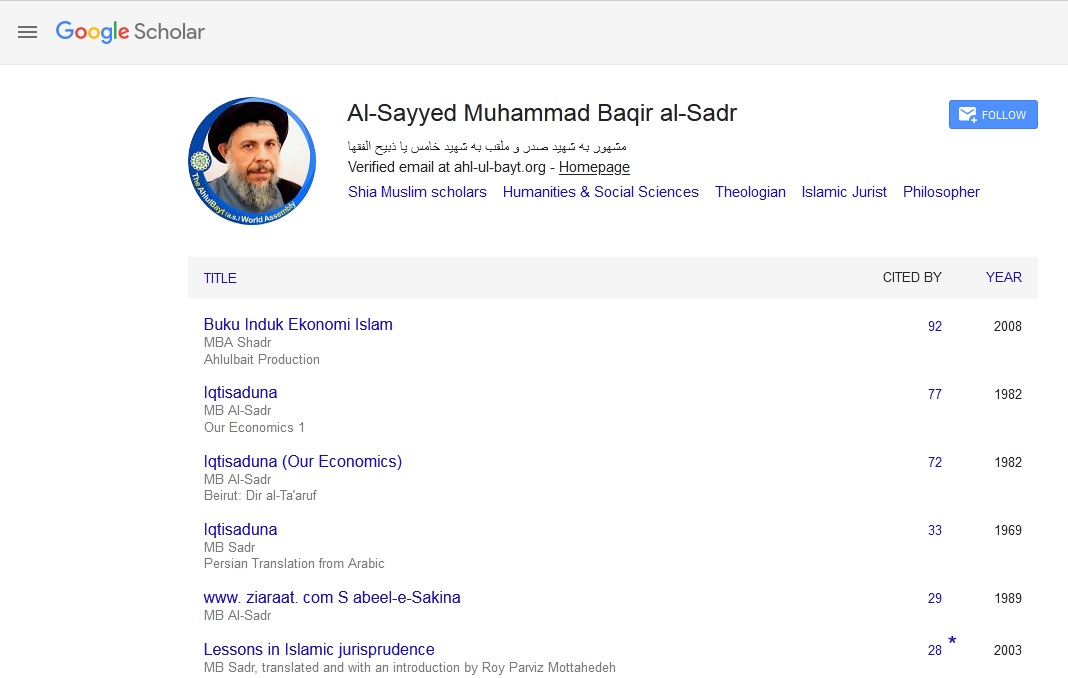View the 33 citations count link
Viewport: 1068px width, 678px height.
[x=935, y=530]
